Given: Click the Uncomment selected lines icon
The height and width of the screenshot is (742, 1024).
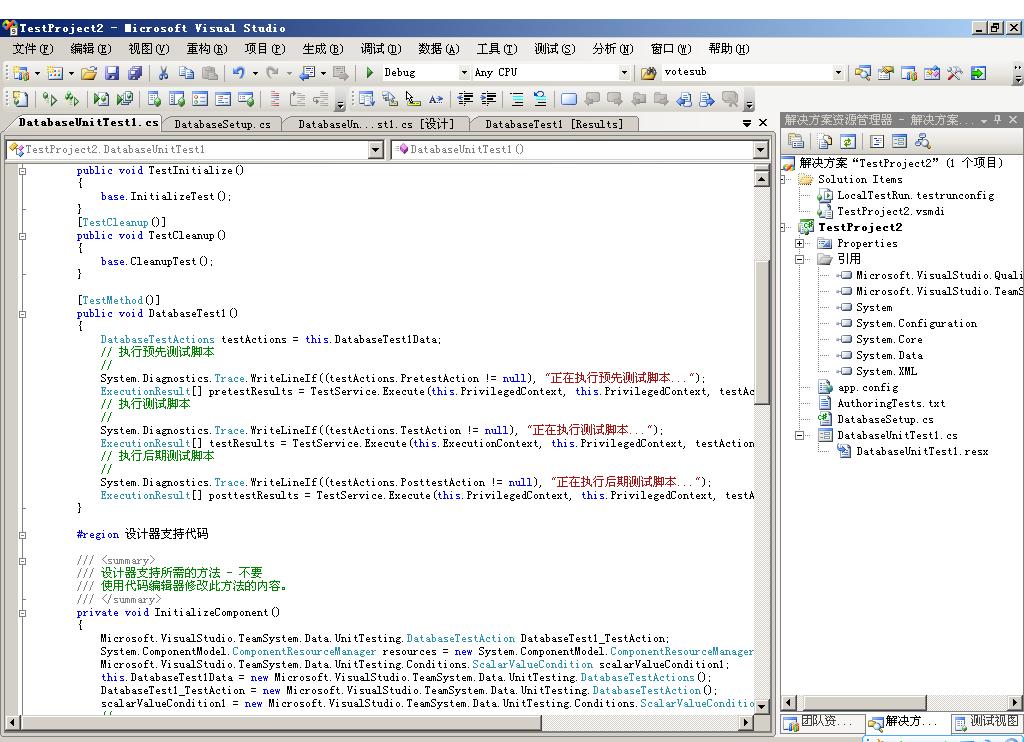Looking at the screenshot, I should pos(540,99).
